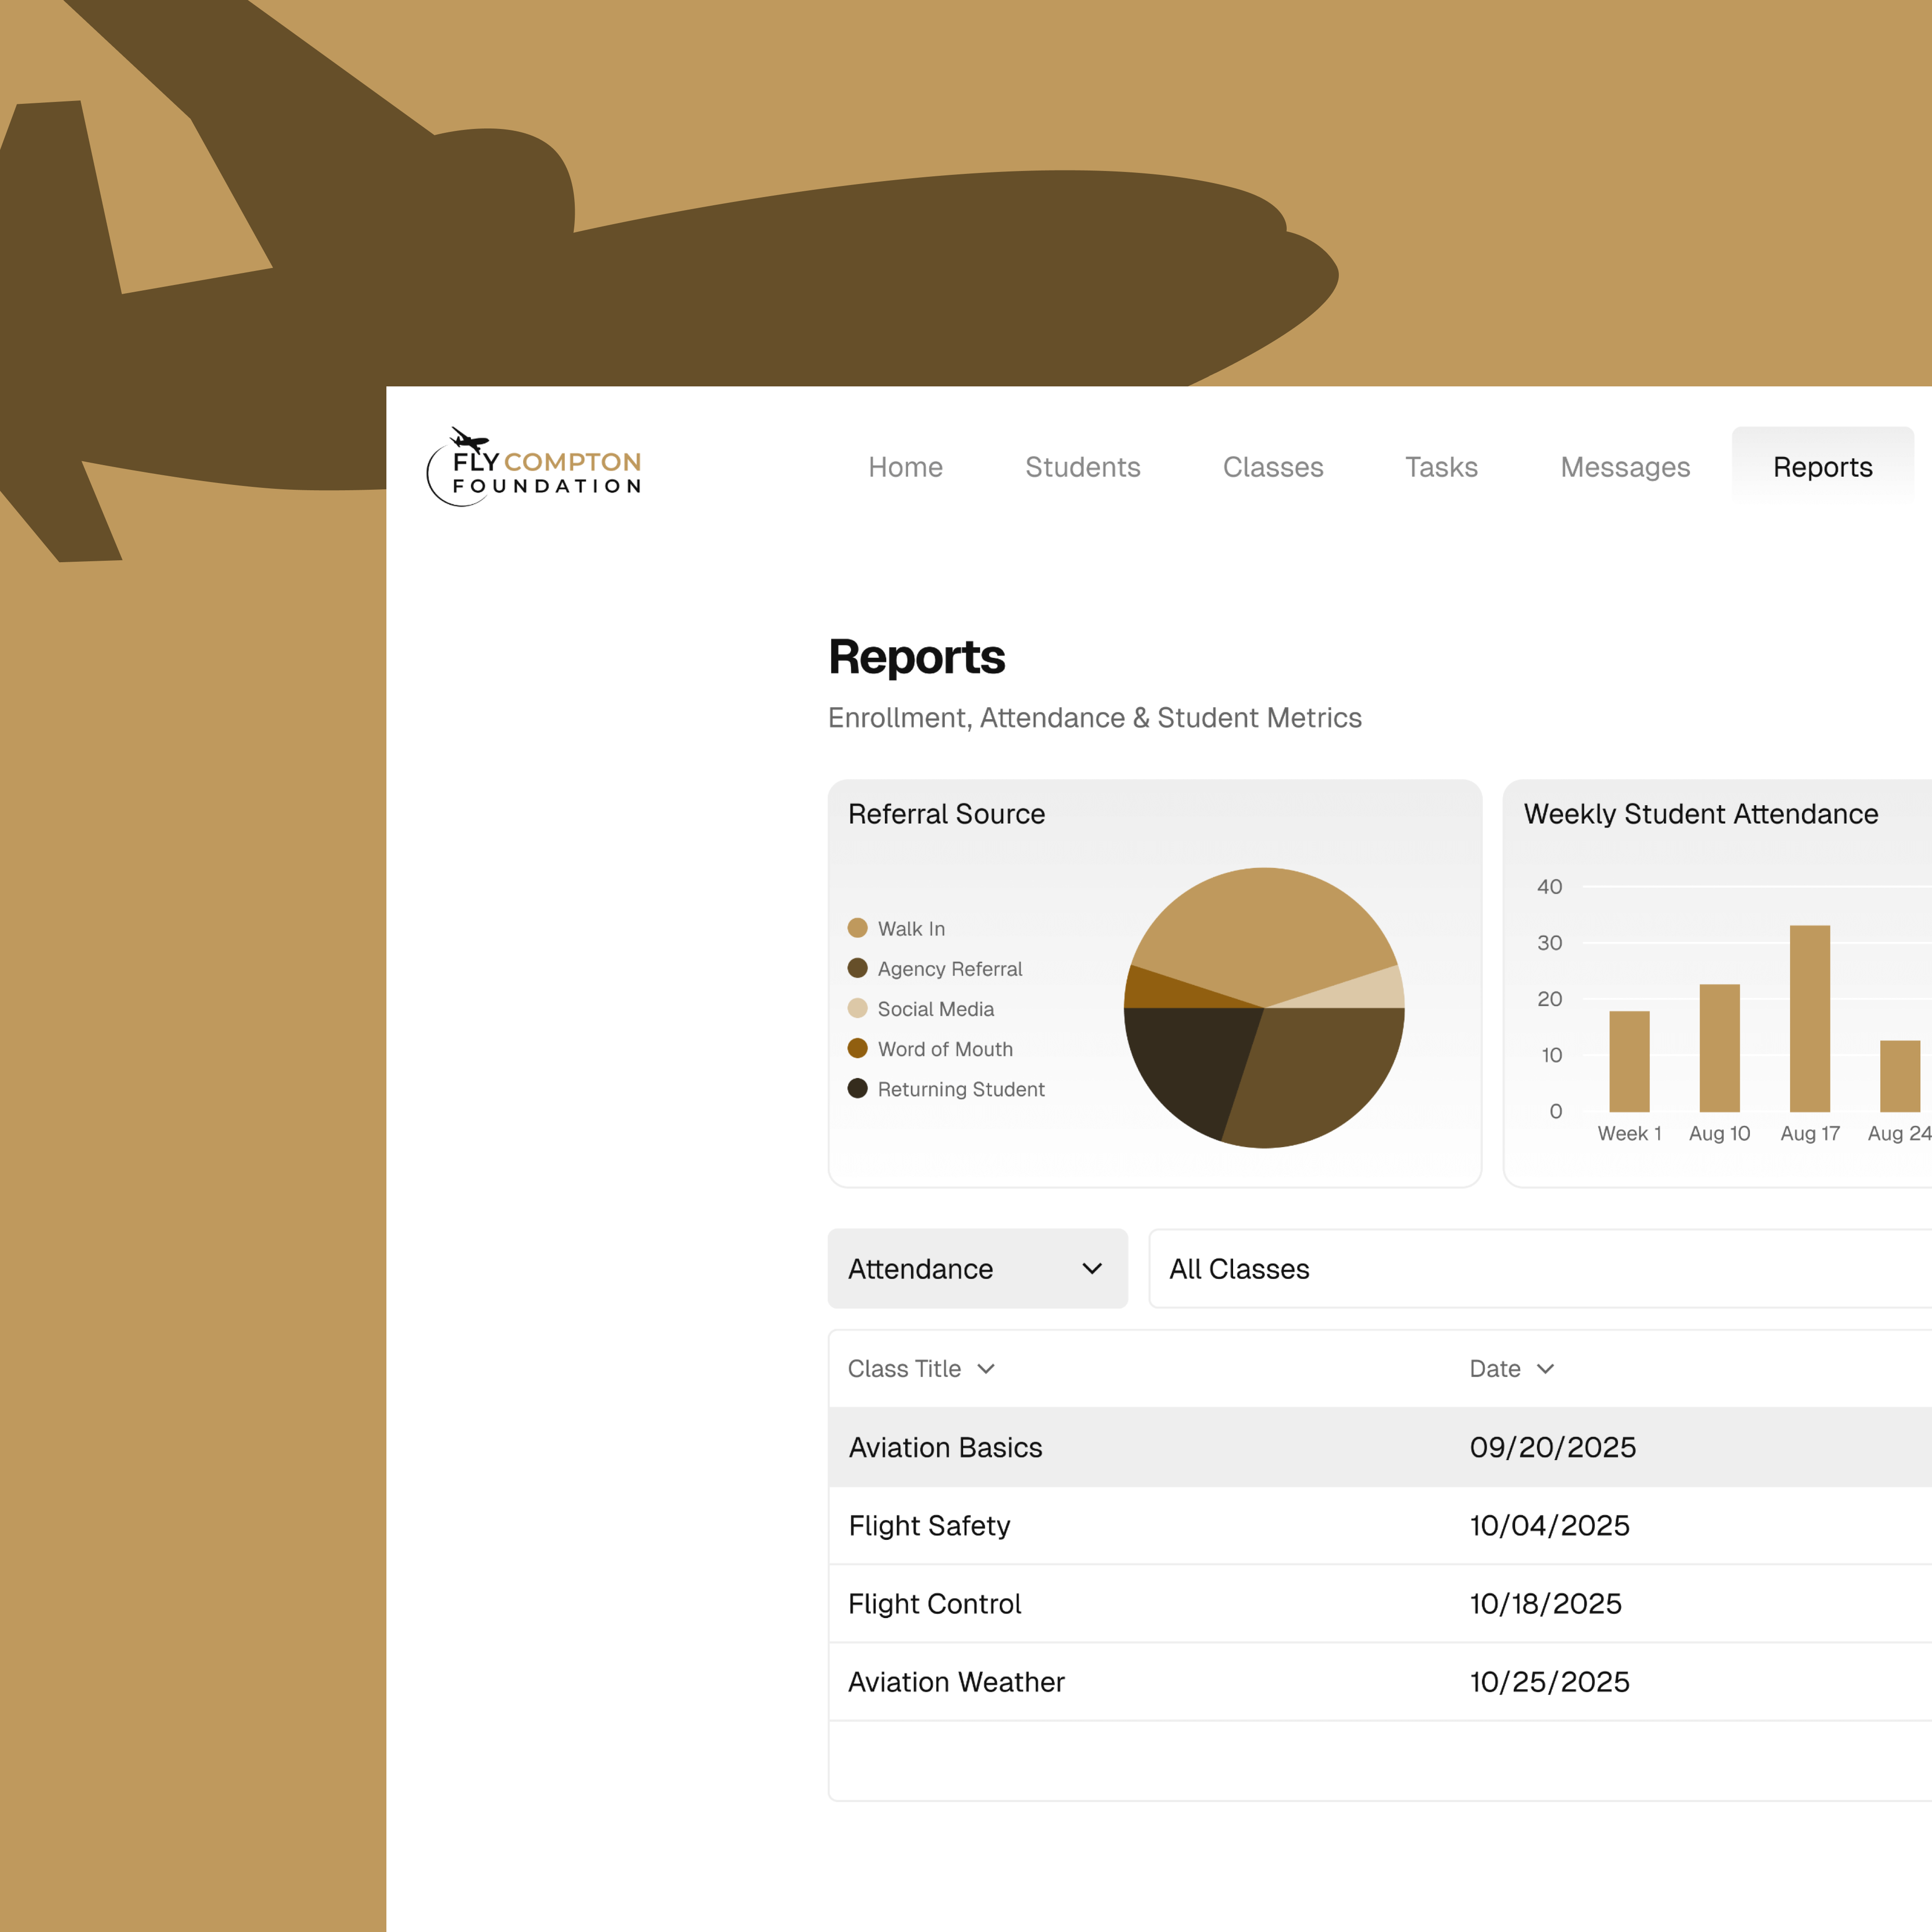Sort by Date column chevron
Viewport: 1932px width, 1932px height.
click(x=1545, y=1369)
